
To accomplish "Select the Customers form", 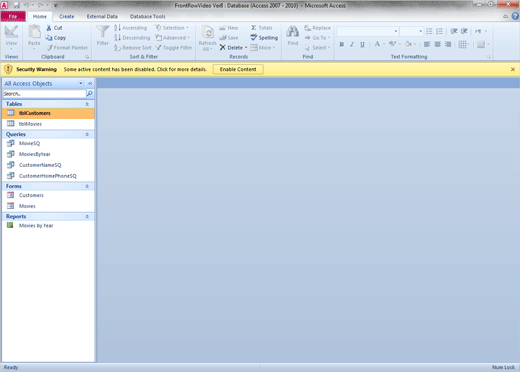I will click(48, 195).
